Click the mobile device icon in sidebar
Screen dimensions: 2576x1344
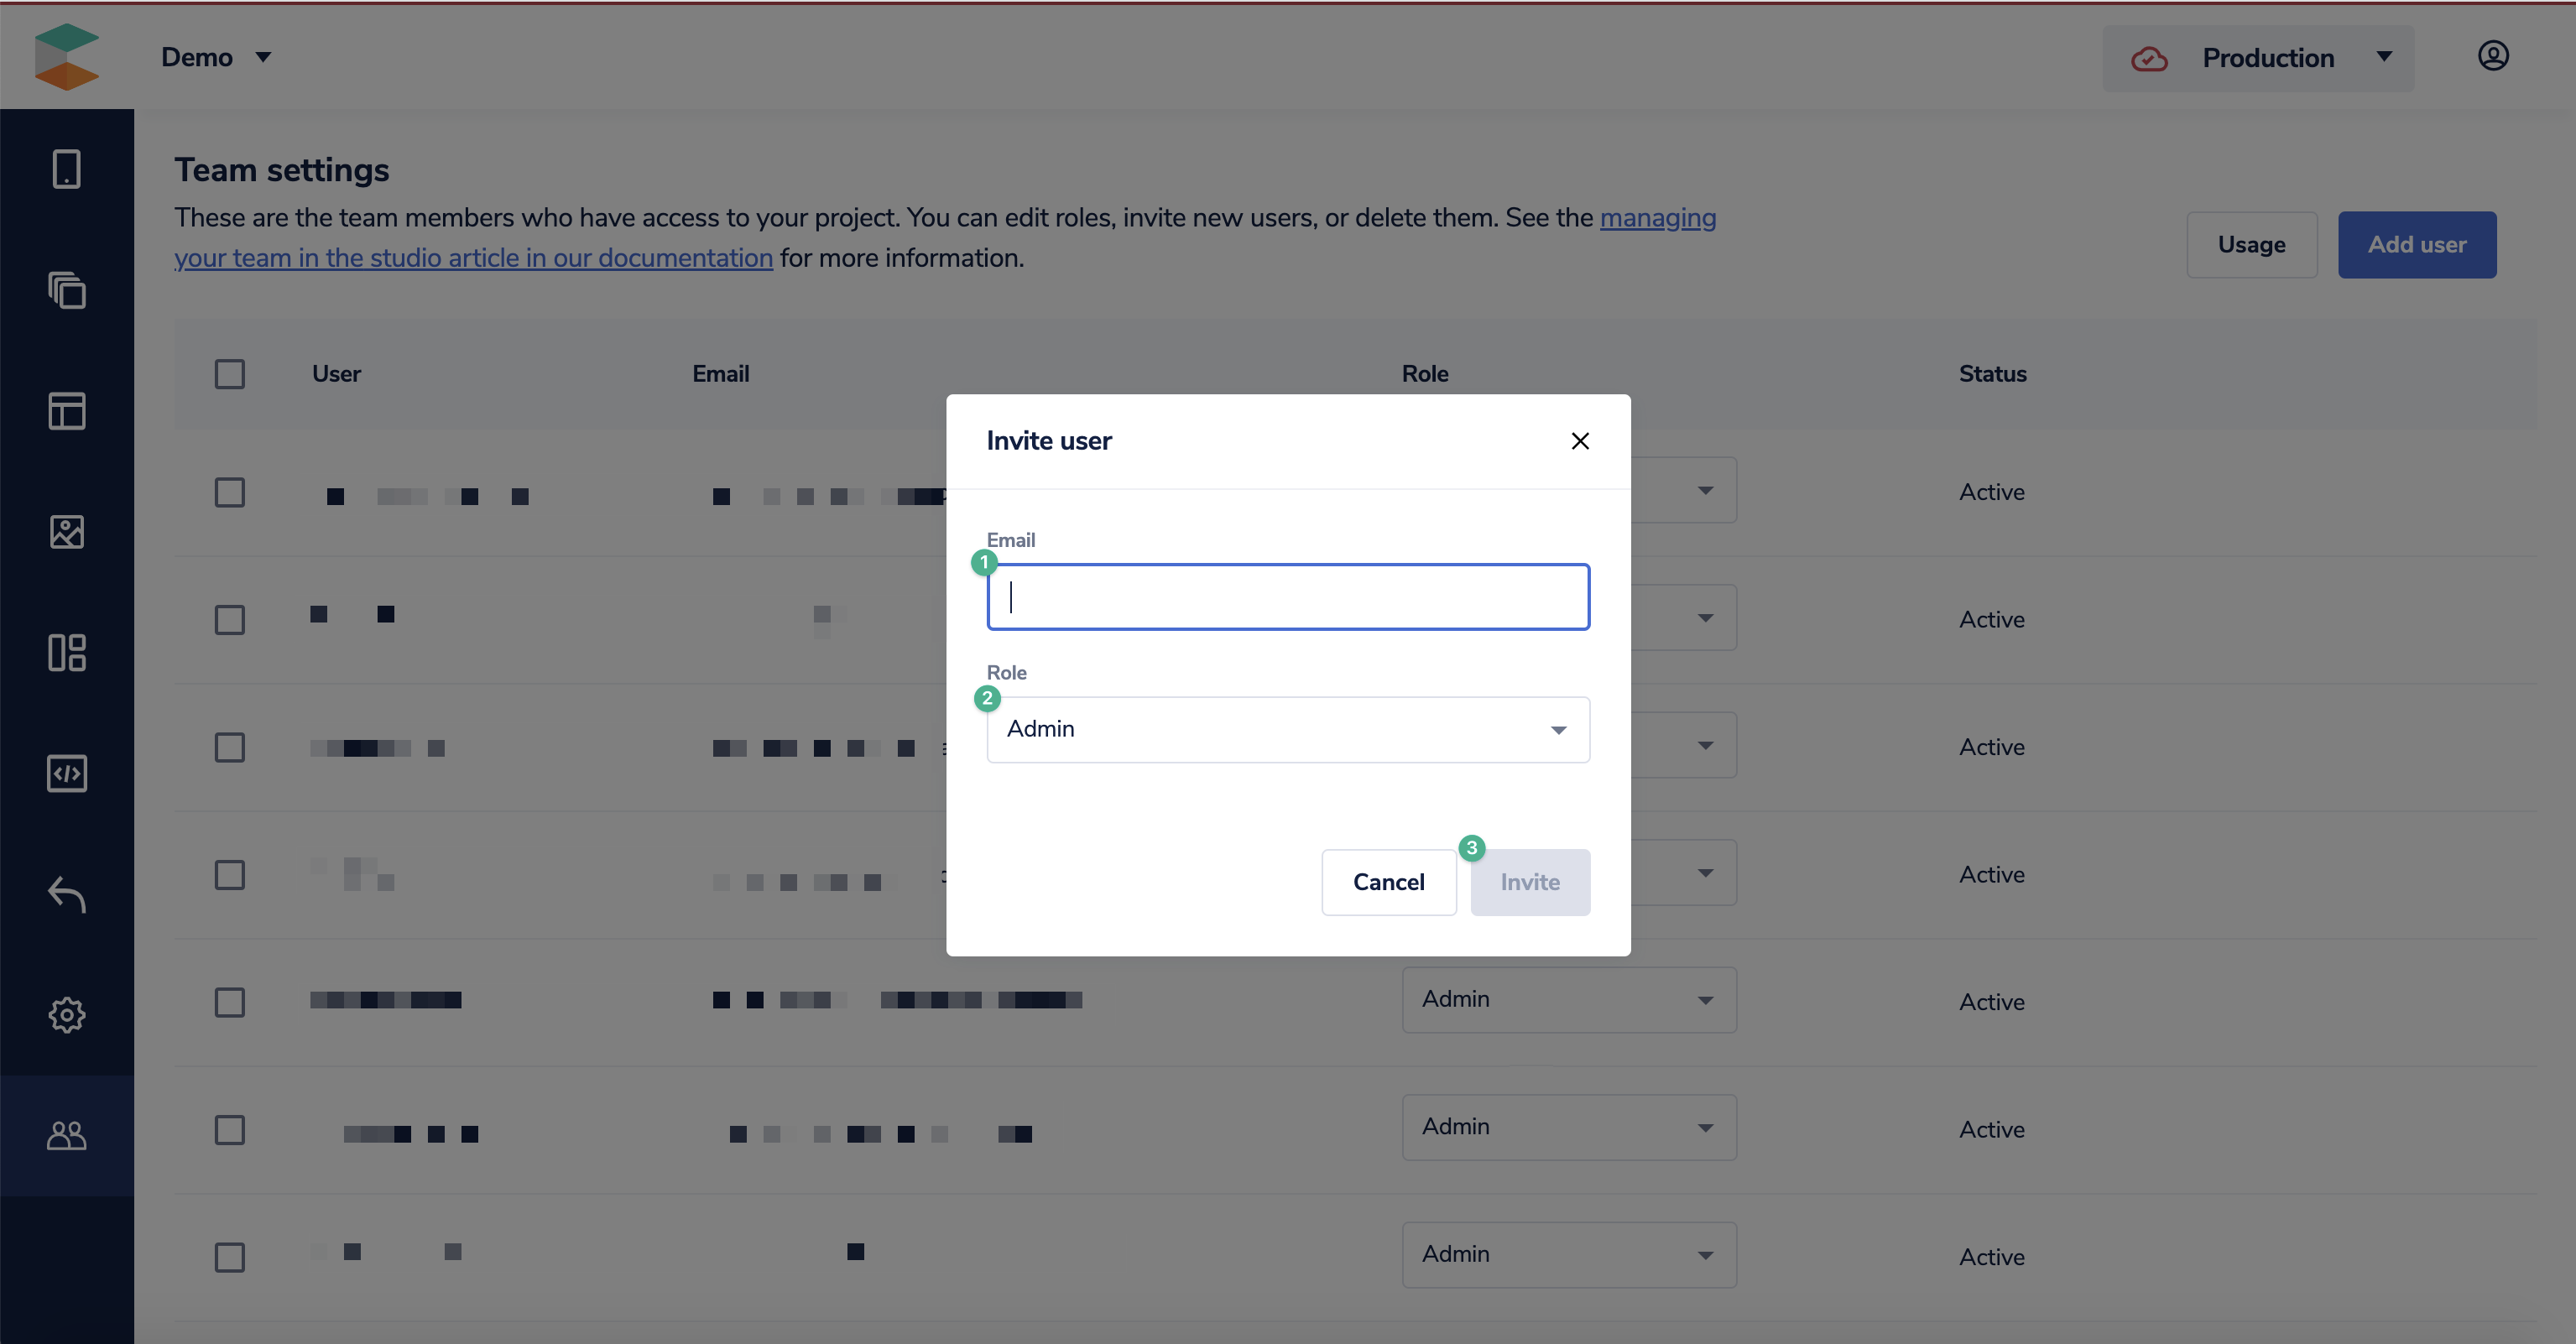click(x=66, y=169)
